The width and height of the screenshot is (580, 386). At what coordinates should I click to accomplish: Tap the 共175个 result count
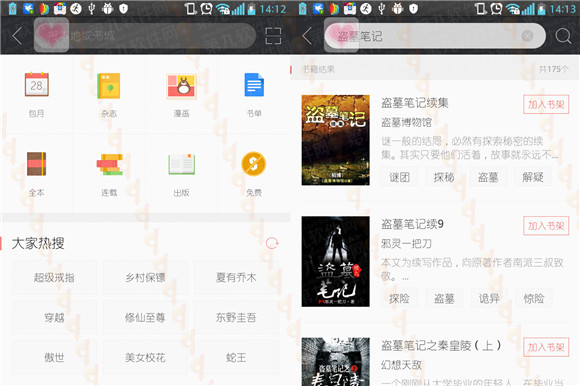pos(553,69)
